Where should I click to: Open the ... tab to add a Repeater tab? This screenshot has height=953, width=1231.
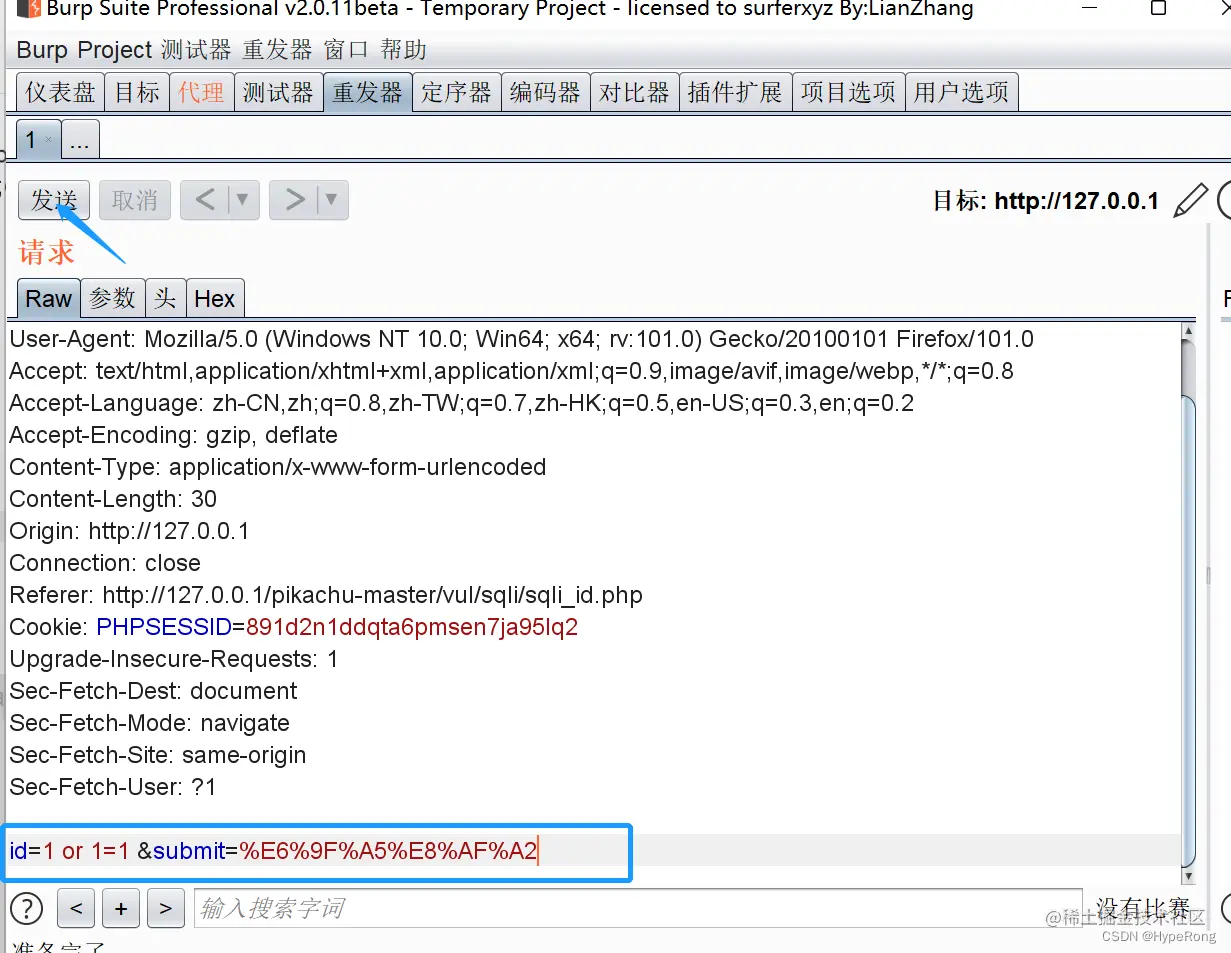[x=80, y=139]
